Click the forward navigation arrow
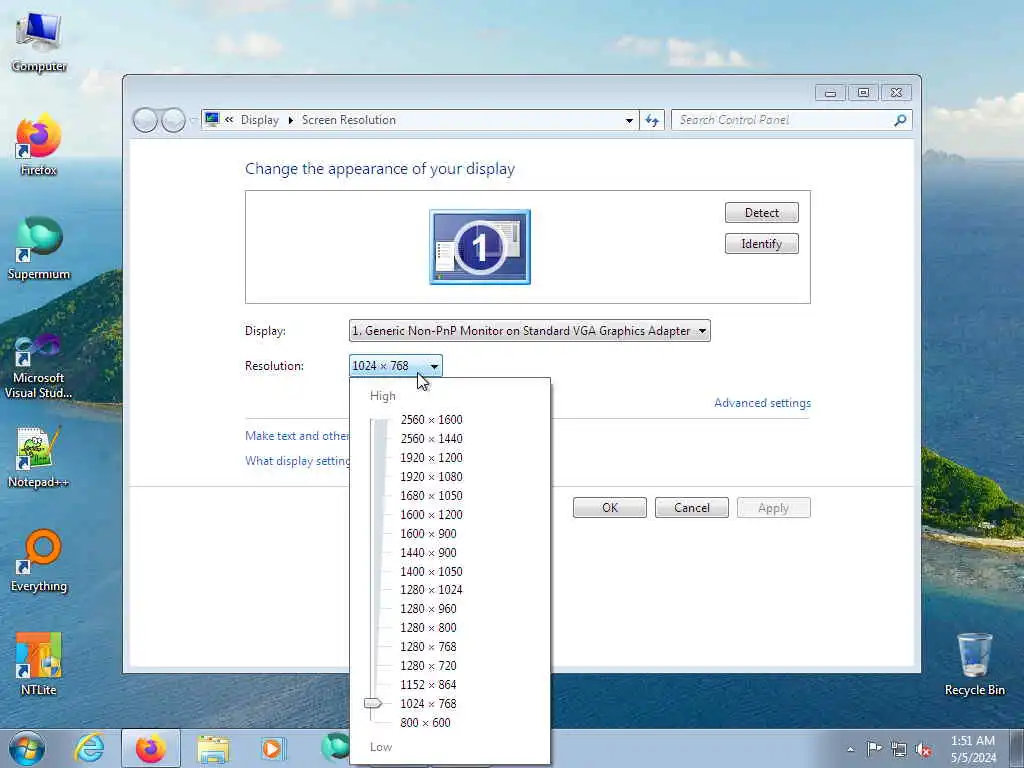 [x=173, y=120]
